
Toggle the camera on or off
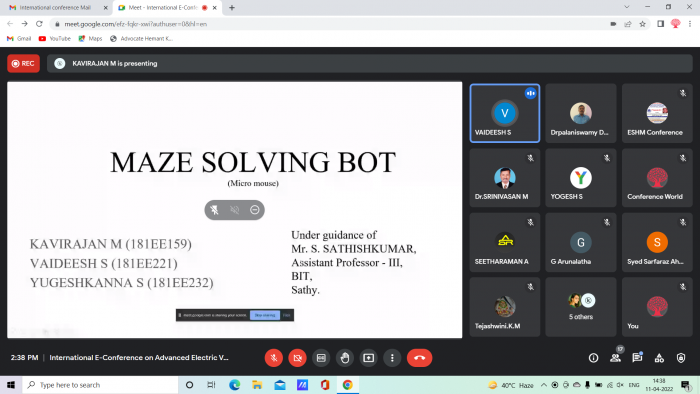point(297,358)
